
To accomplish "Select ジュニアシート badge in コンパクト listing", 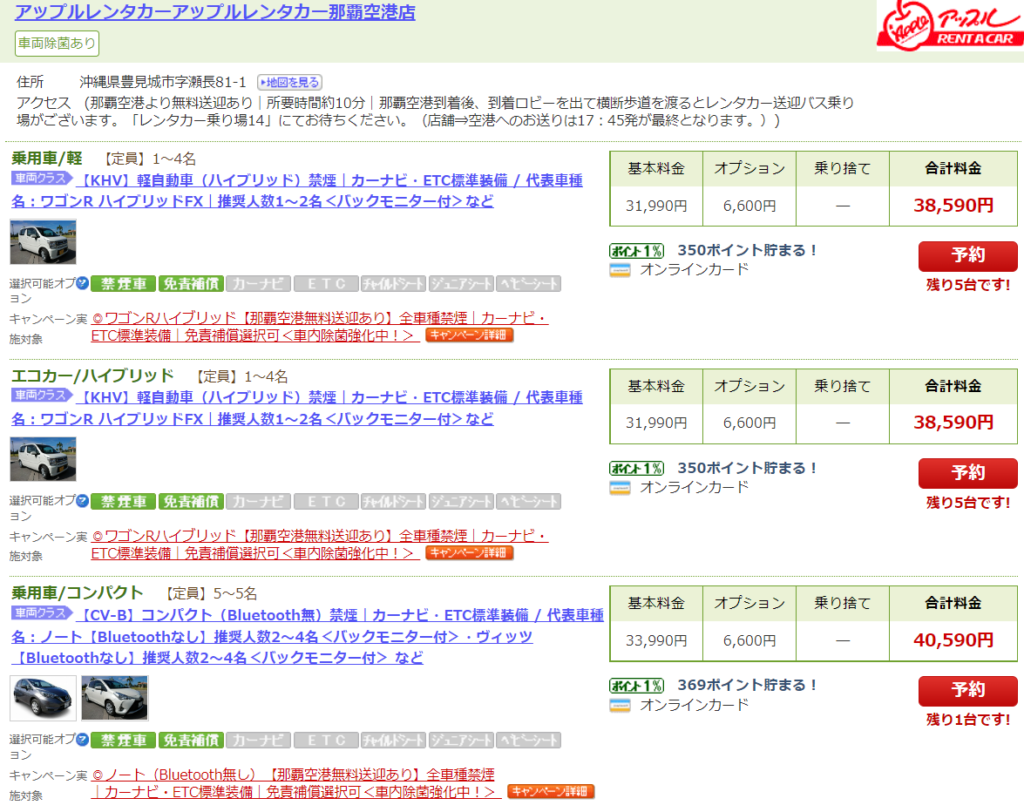I will point(461,740).
